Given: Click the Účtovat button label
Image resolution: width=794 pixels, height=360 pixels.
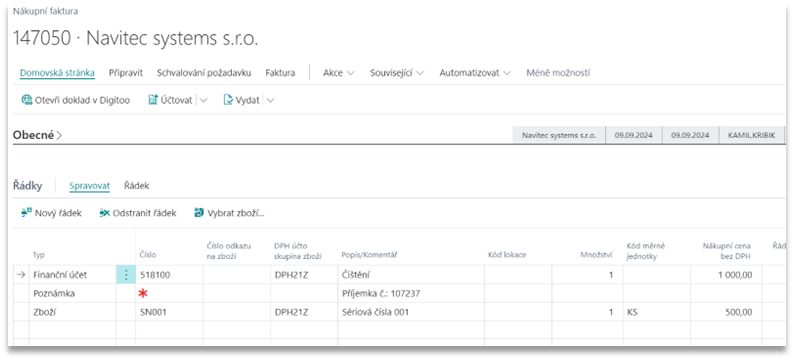Looking at the screenshot, I should 177,100.
